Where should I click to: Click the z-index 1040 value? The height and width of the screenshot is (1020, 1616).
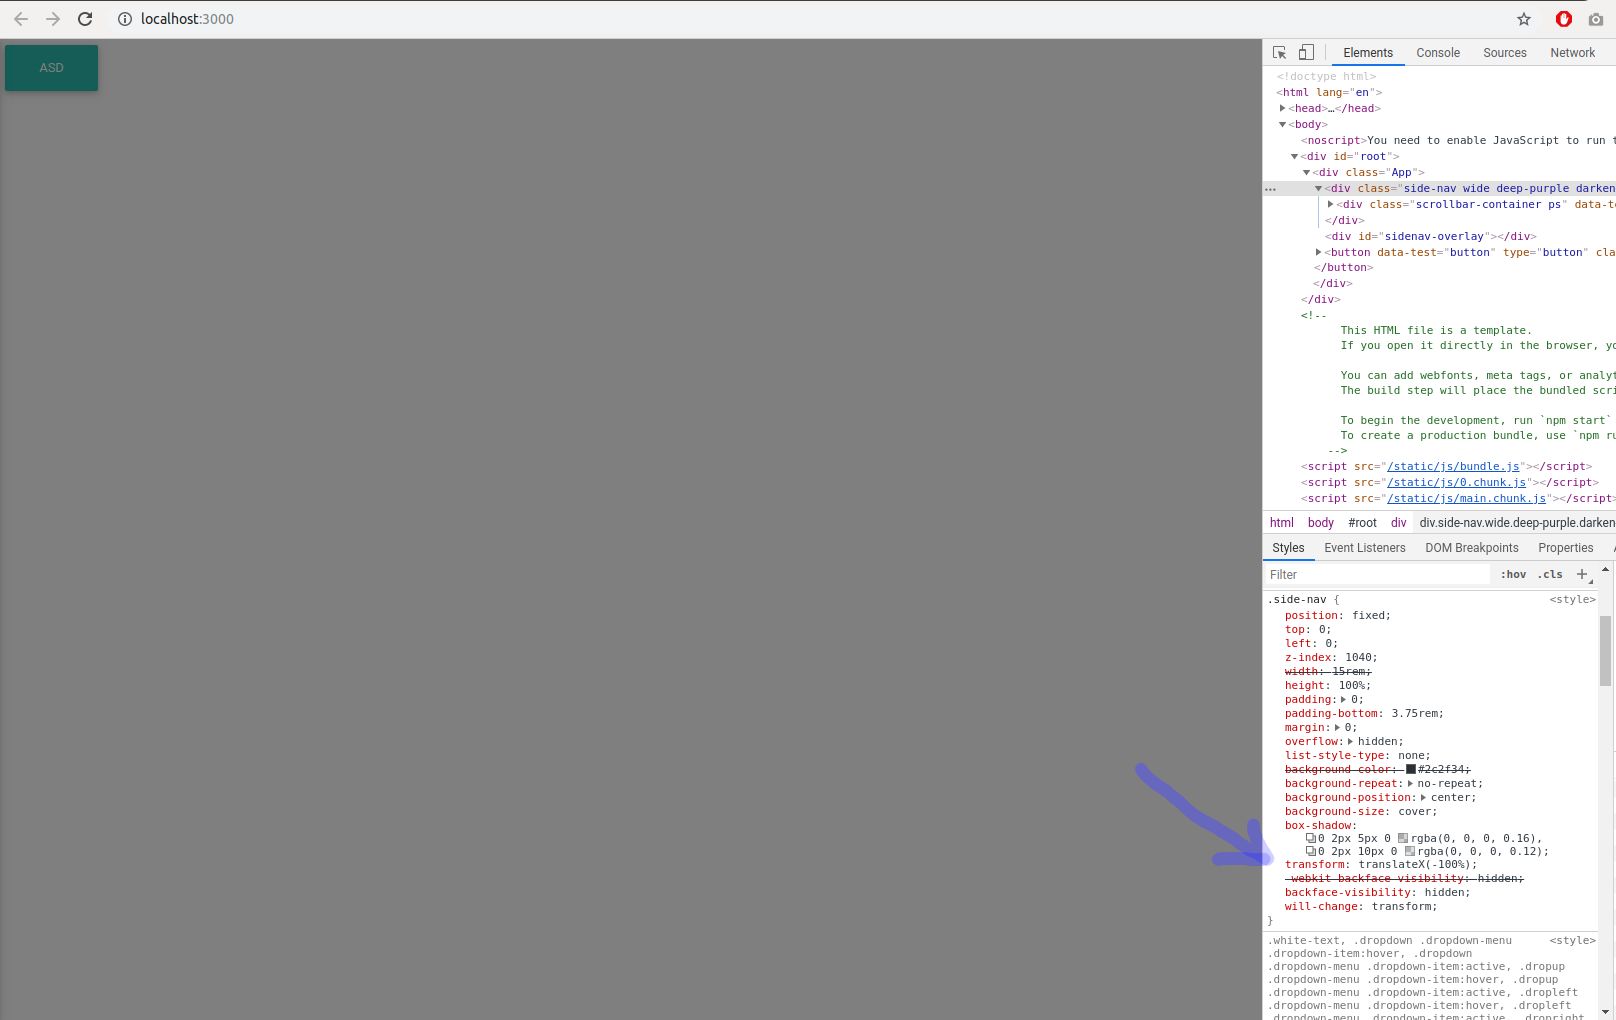tap(1358, 657)
